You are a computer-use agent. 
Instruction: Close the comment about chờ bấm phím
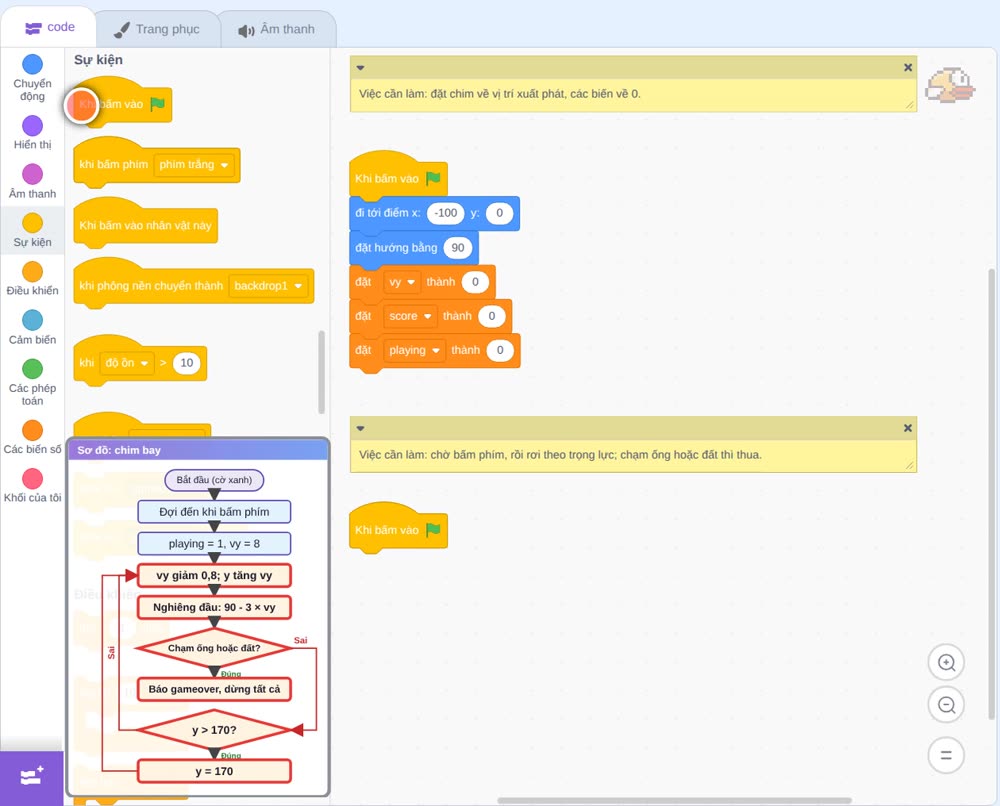pyautogui.click(x=908, y=428)
